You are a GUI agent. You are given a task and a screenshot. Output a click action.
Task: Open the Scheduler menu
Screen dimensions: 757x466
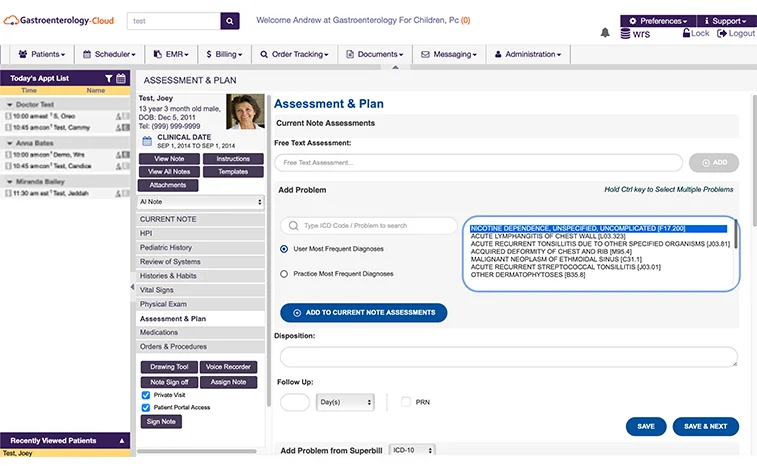point(109,54)
